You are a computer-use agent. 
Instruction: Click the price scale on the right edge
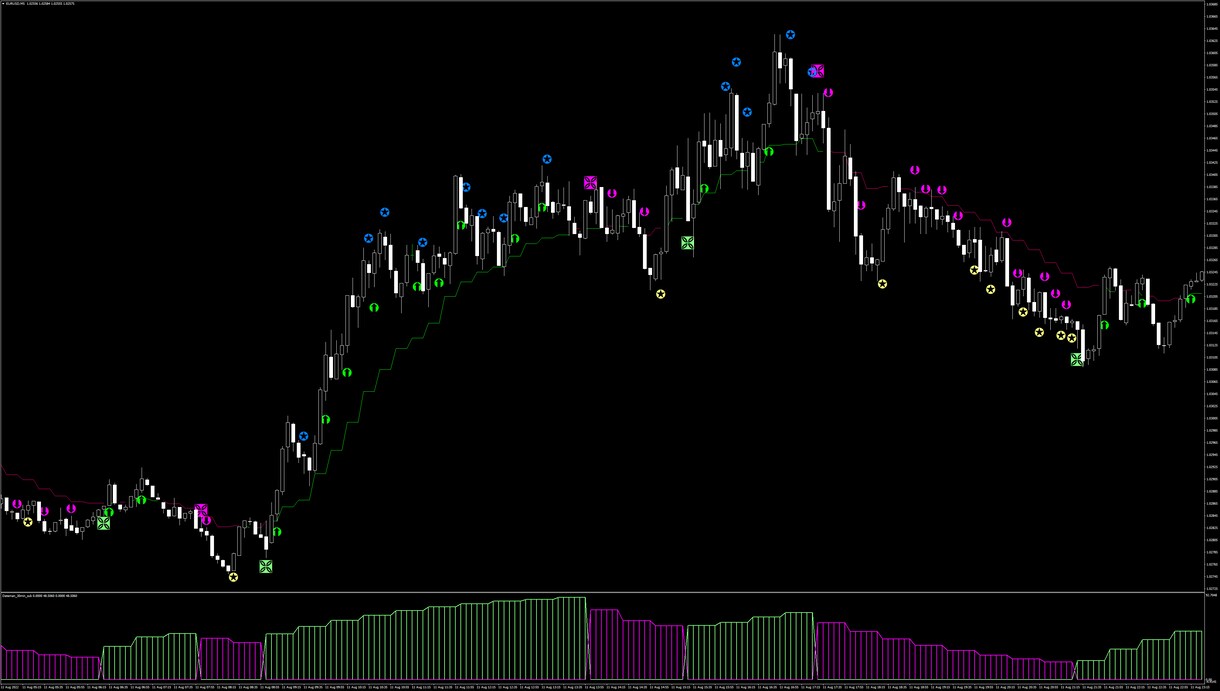point(1210,296)
